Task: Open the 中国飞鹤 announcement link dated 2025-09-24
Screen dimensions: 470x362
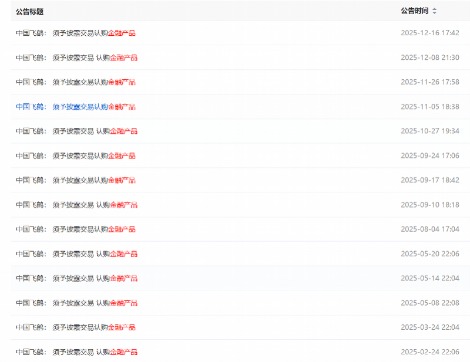Action: pyautogui.click(x=76, y=156)
